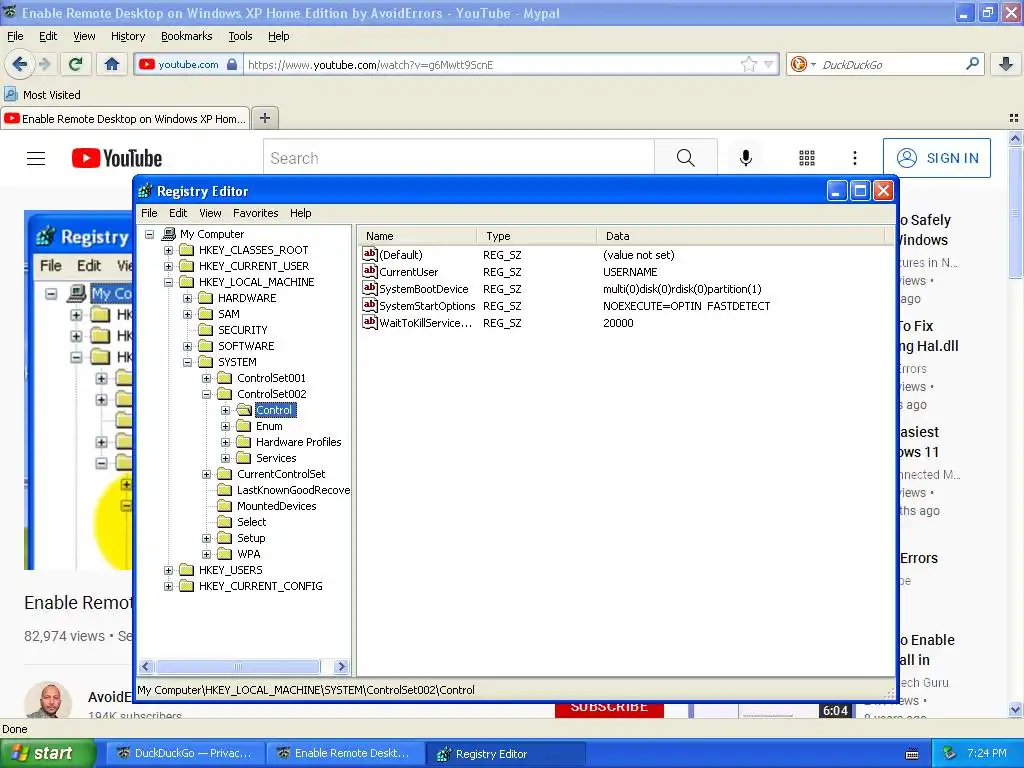Expand the HKEY_USERS node
Viewport: 1024px width, 768px height.
coord(168,570)
